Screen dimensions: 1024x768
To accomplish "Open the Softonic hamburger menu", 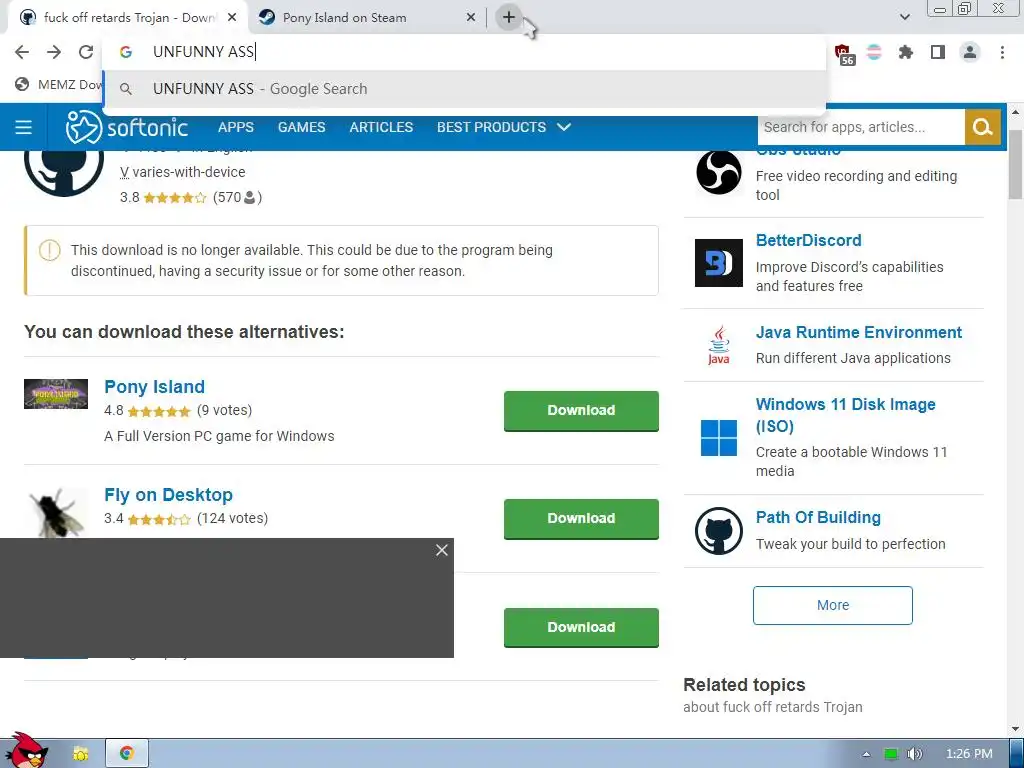I will (x=24, y=127).
